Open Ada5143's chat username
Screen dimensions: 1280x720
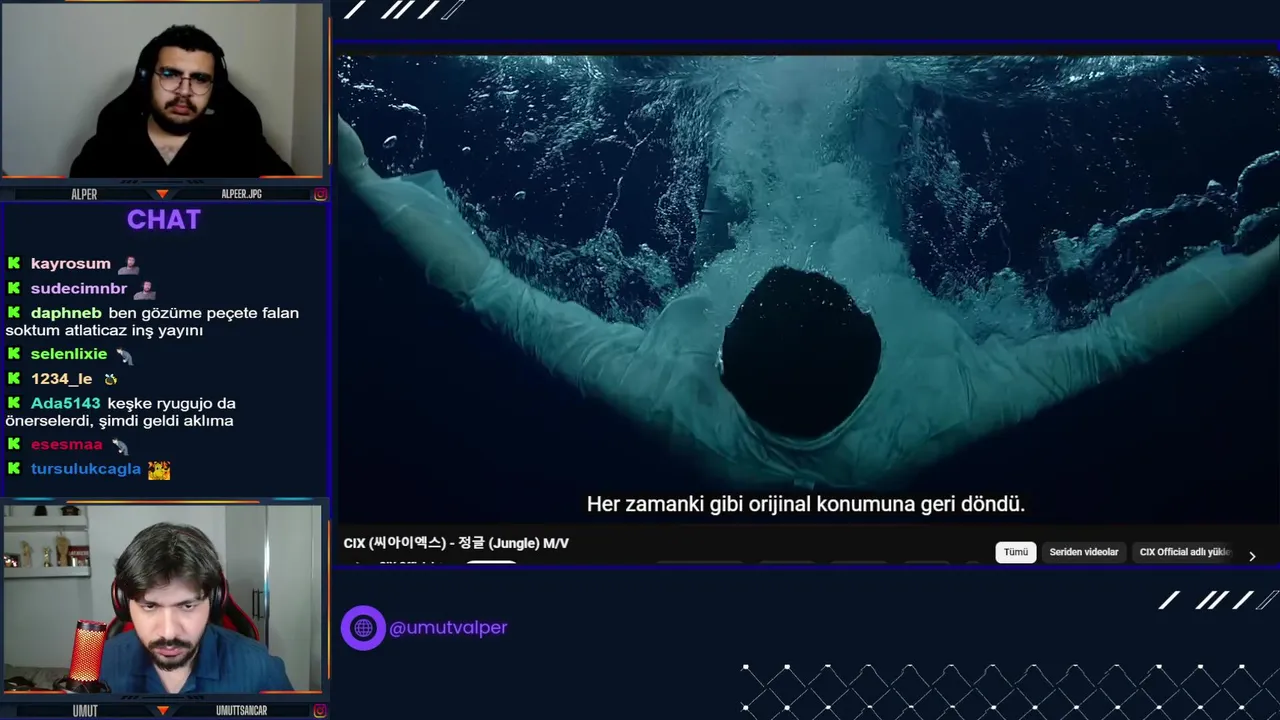click(65, 404)
